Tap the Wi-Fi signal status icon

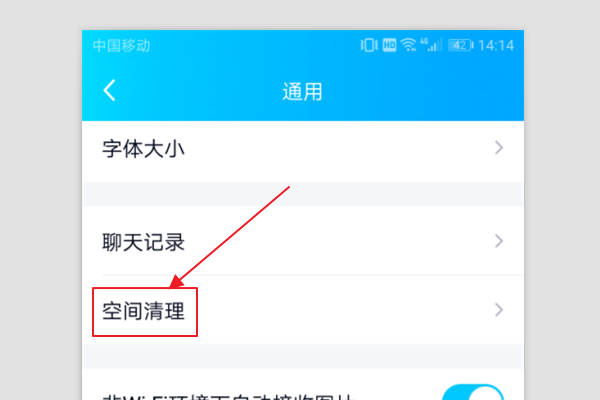(x=409, y=45)
